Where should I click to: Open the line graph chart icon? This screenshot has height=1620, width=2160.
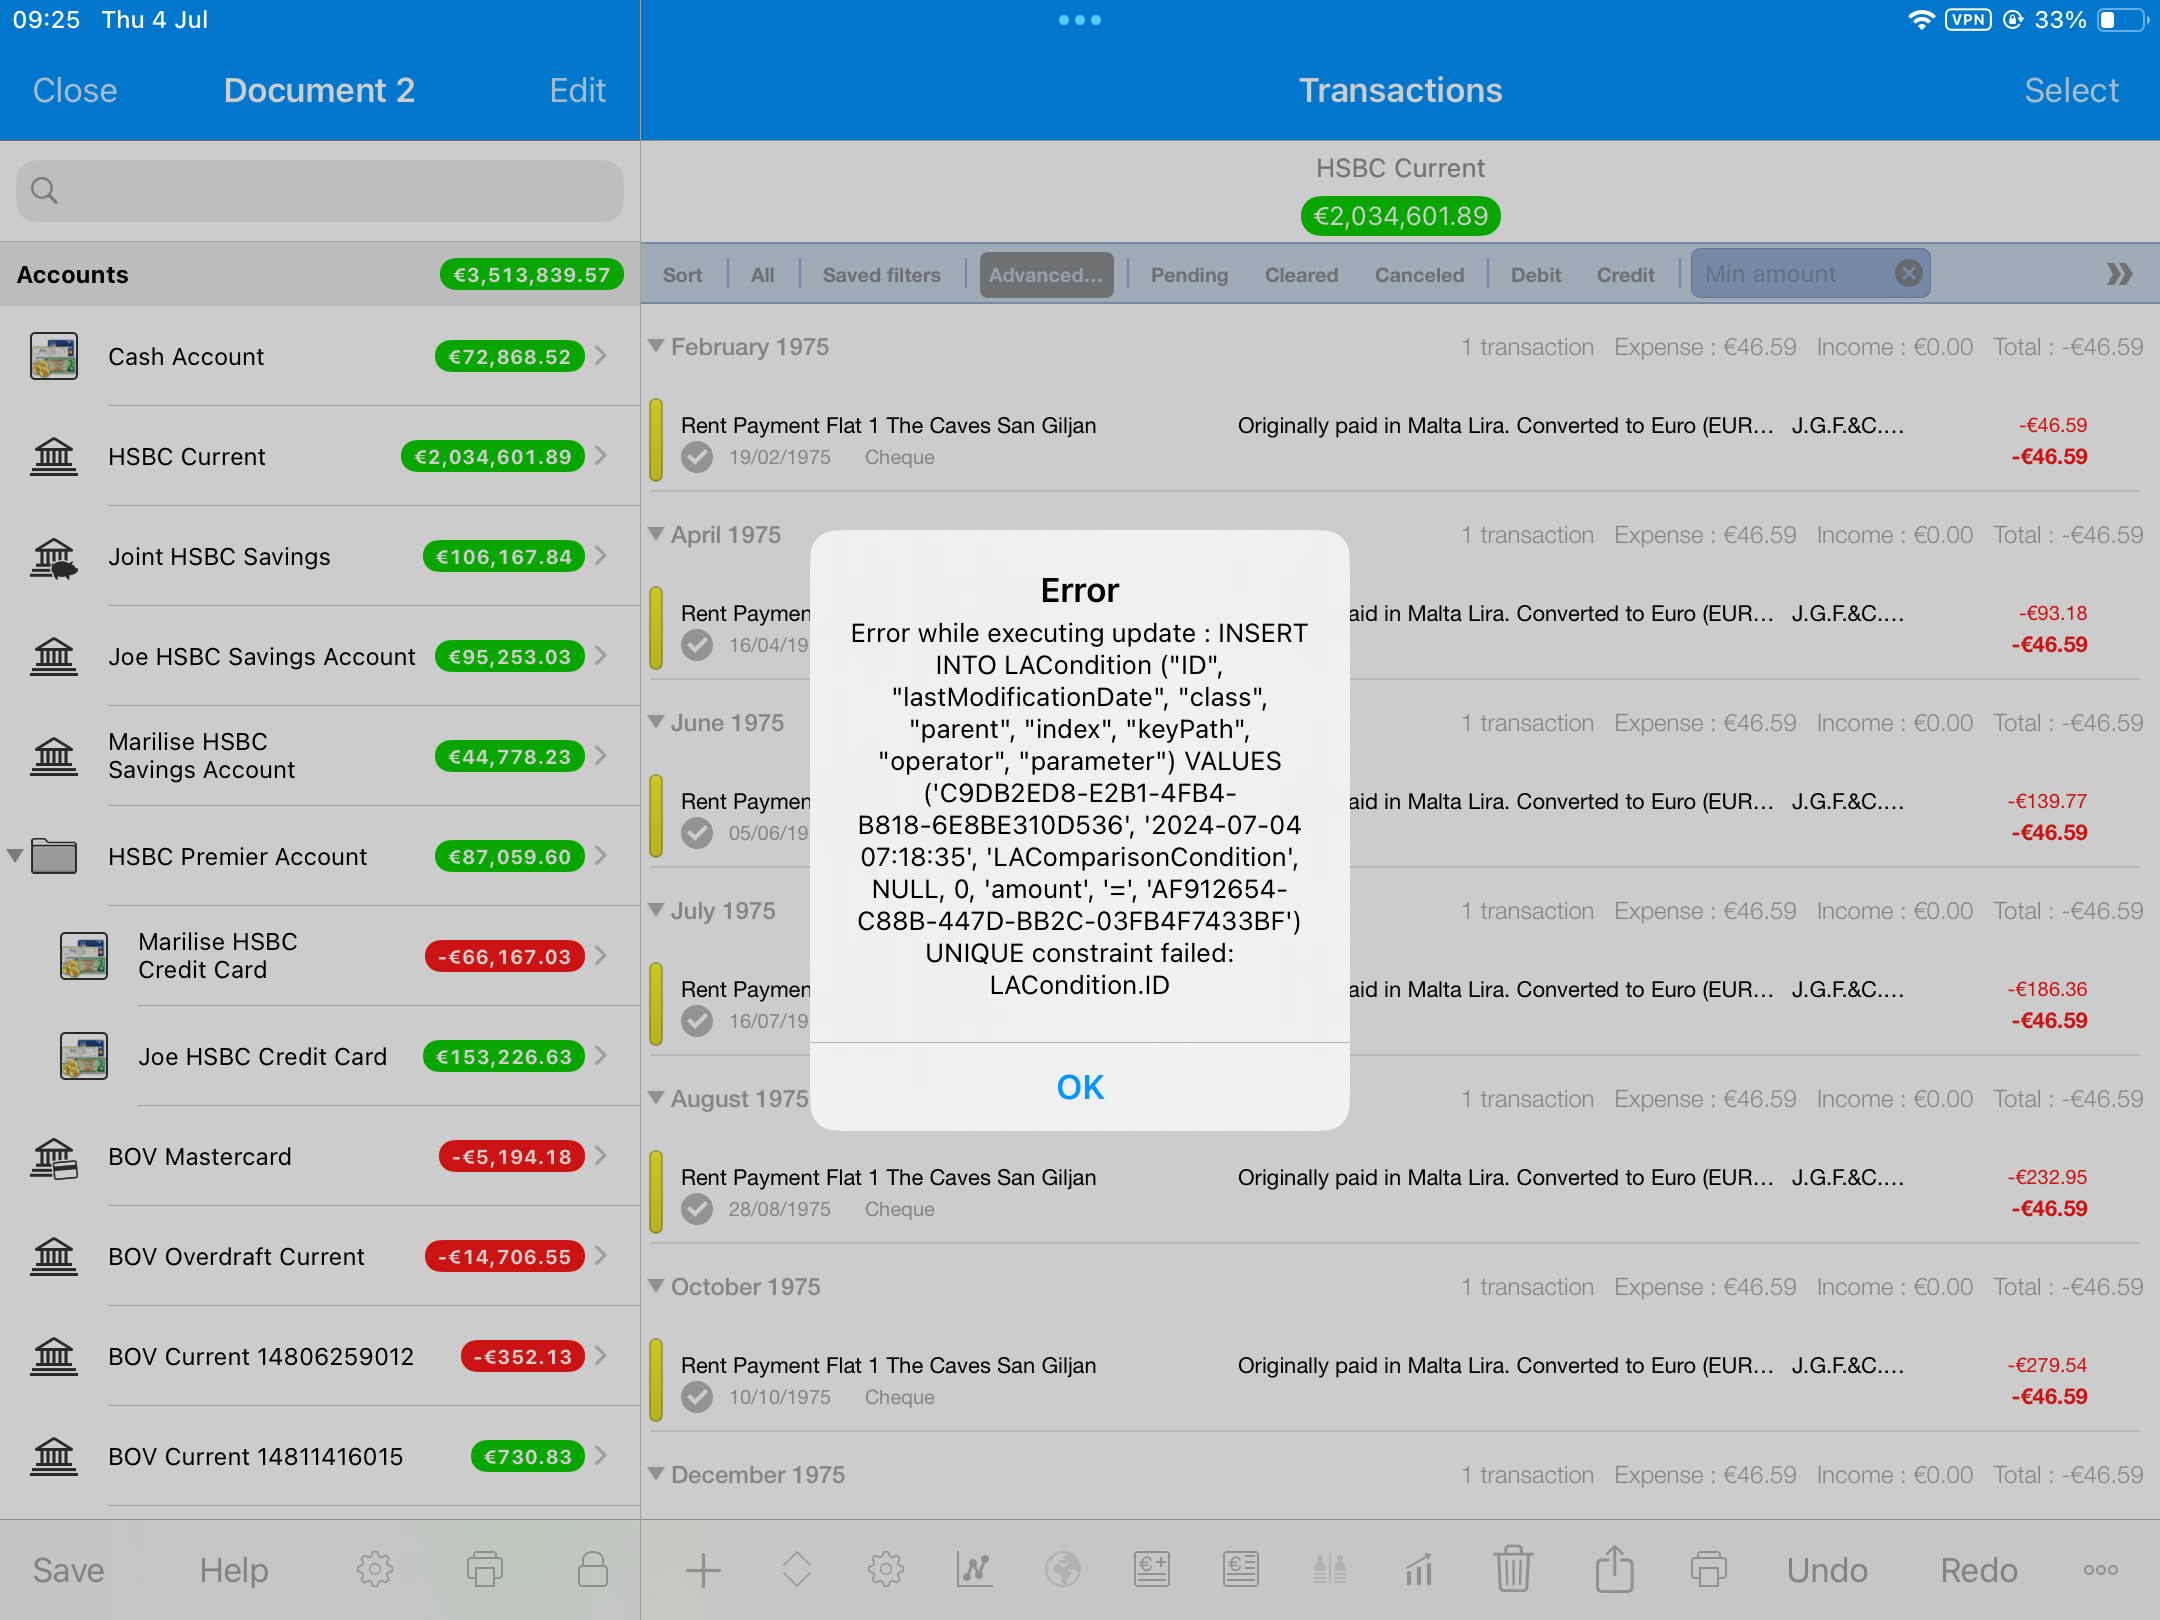click(974, 1570)
